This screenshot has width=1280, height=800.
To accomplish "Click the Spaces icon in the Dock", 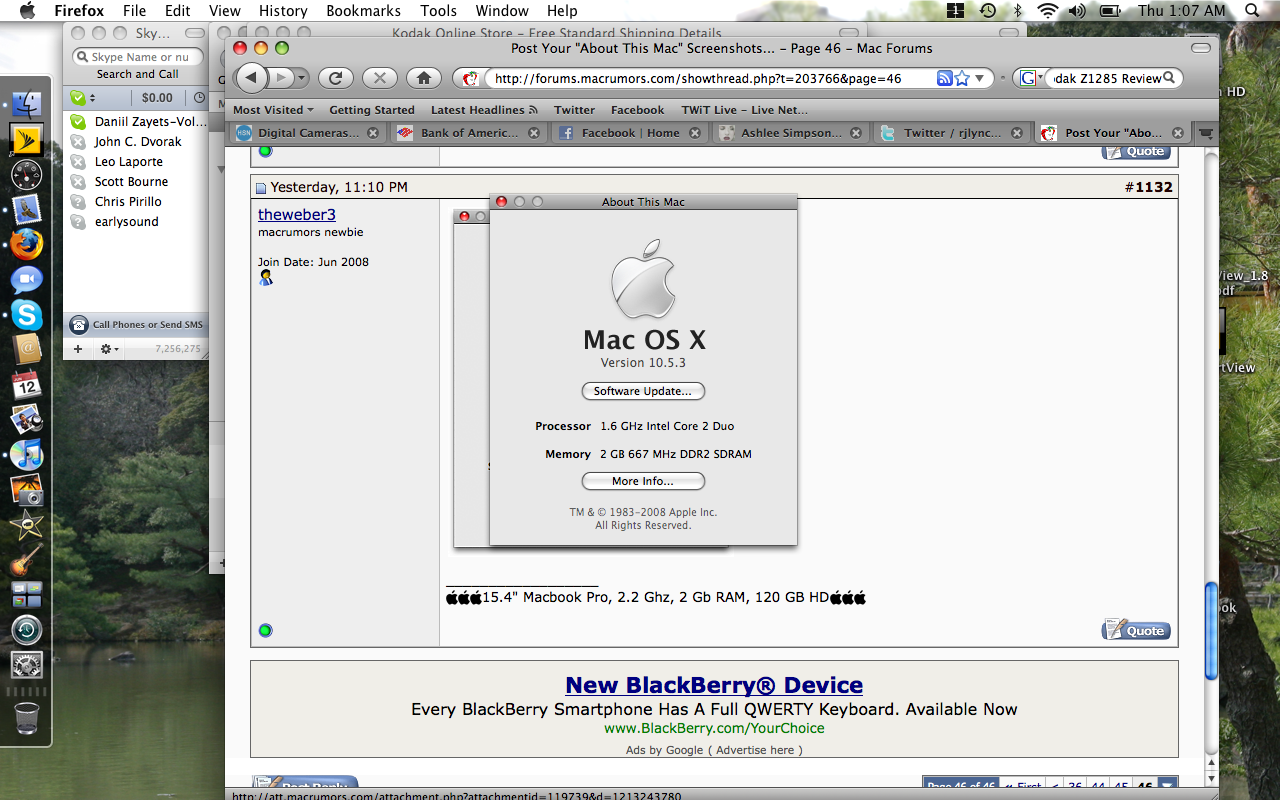I will coord(27,596).
